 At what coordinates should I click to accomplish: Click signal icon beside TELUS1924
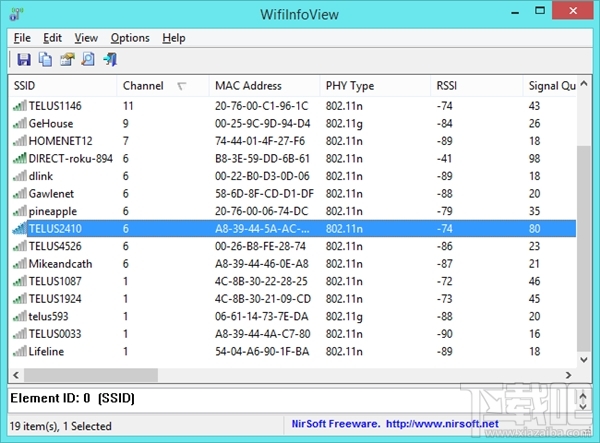click(20, 299)
